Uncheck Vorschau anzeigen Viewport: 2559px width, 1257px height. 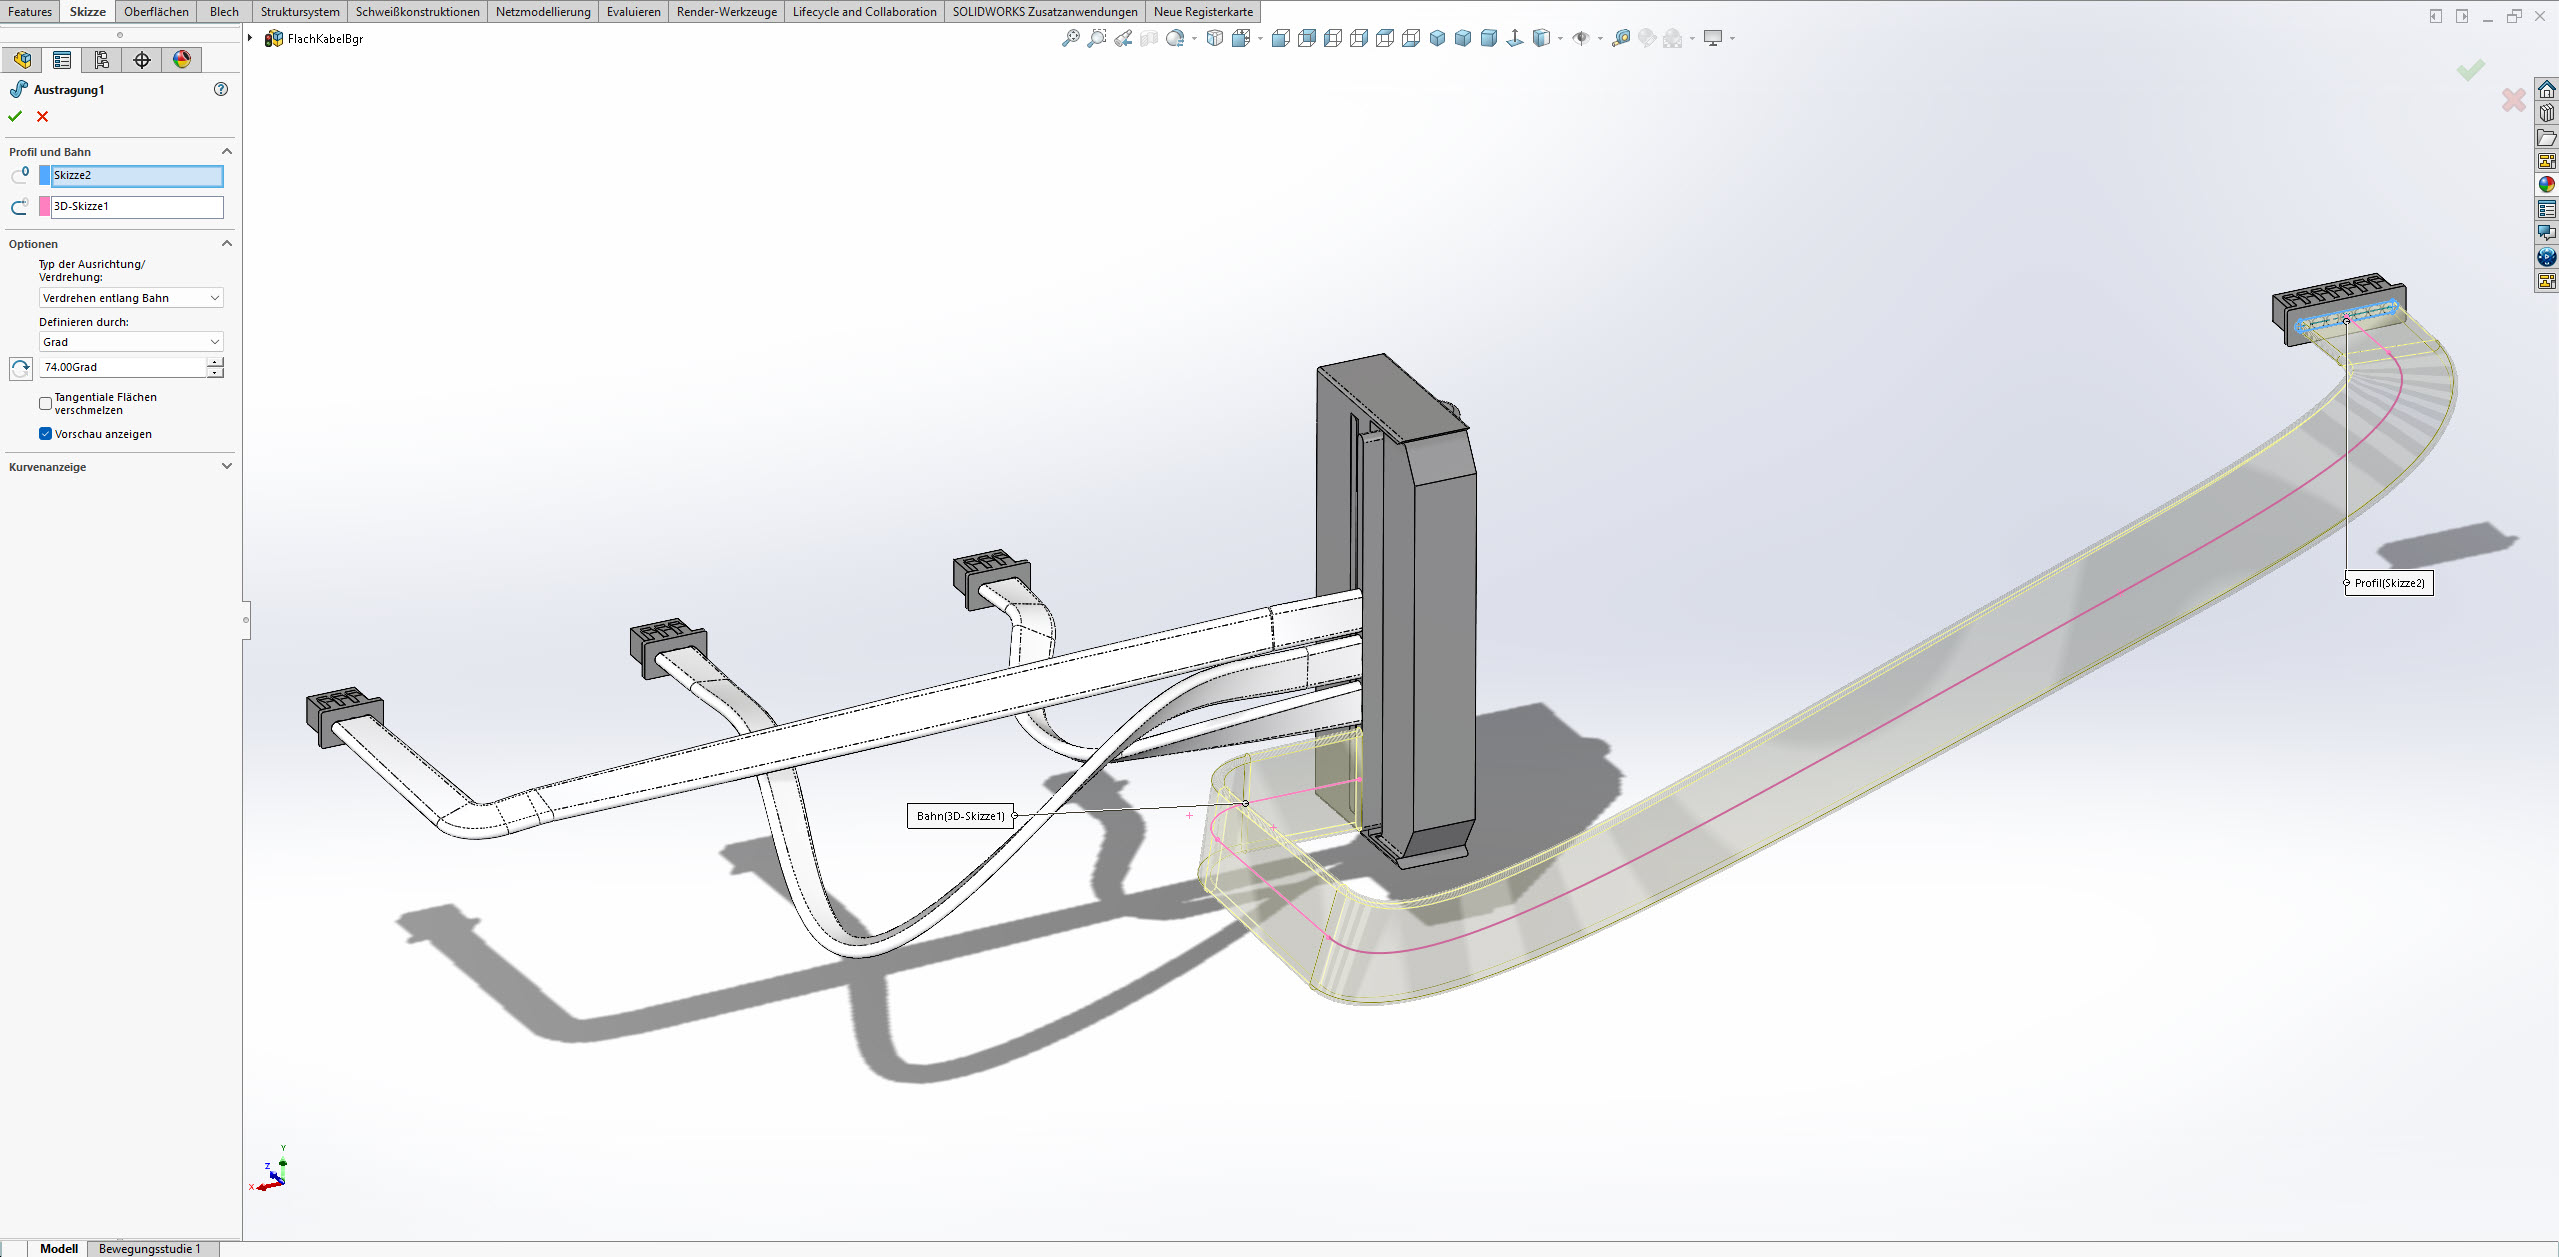[45, 434]
